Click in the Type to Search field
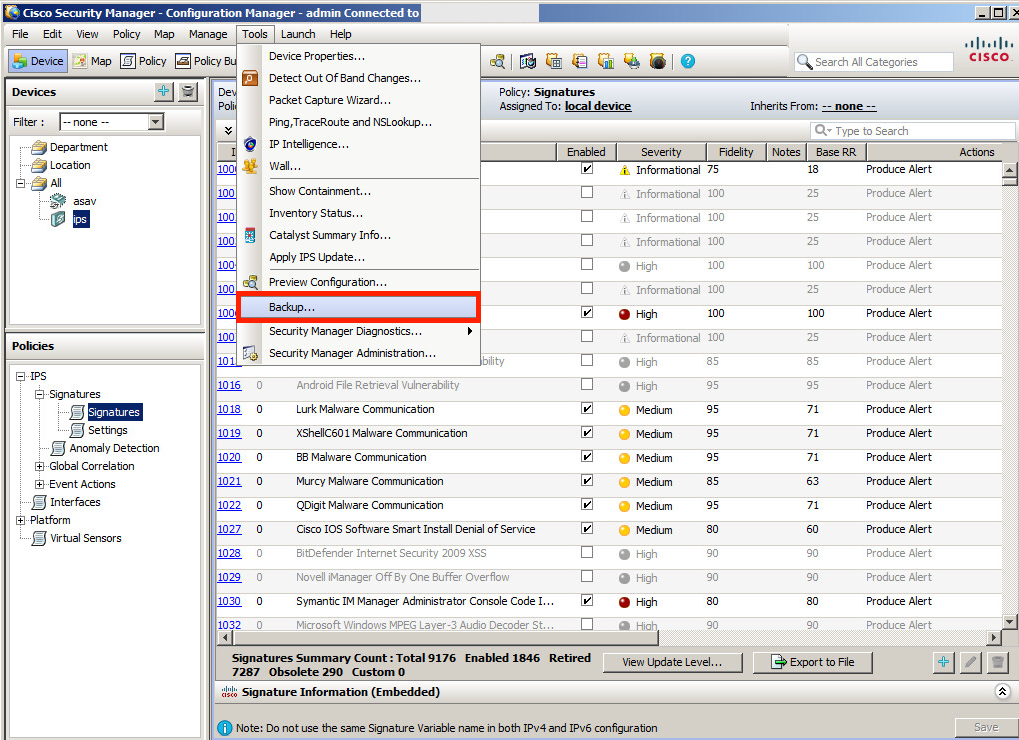 (x=912, y=131)
